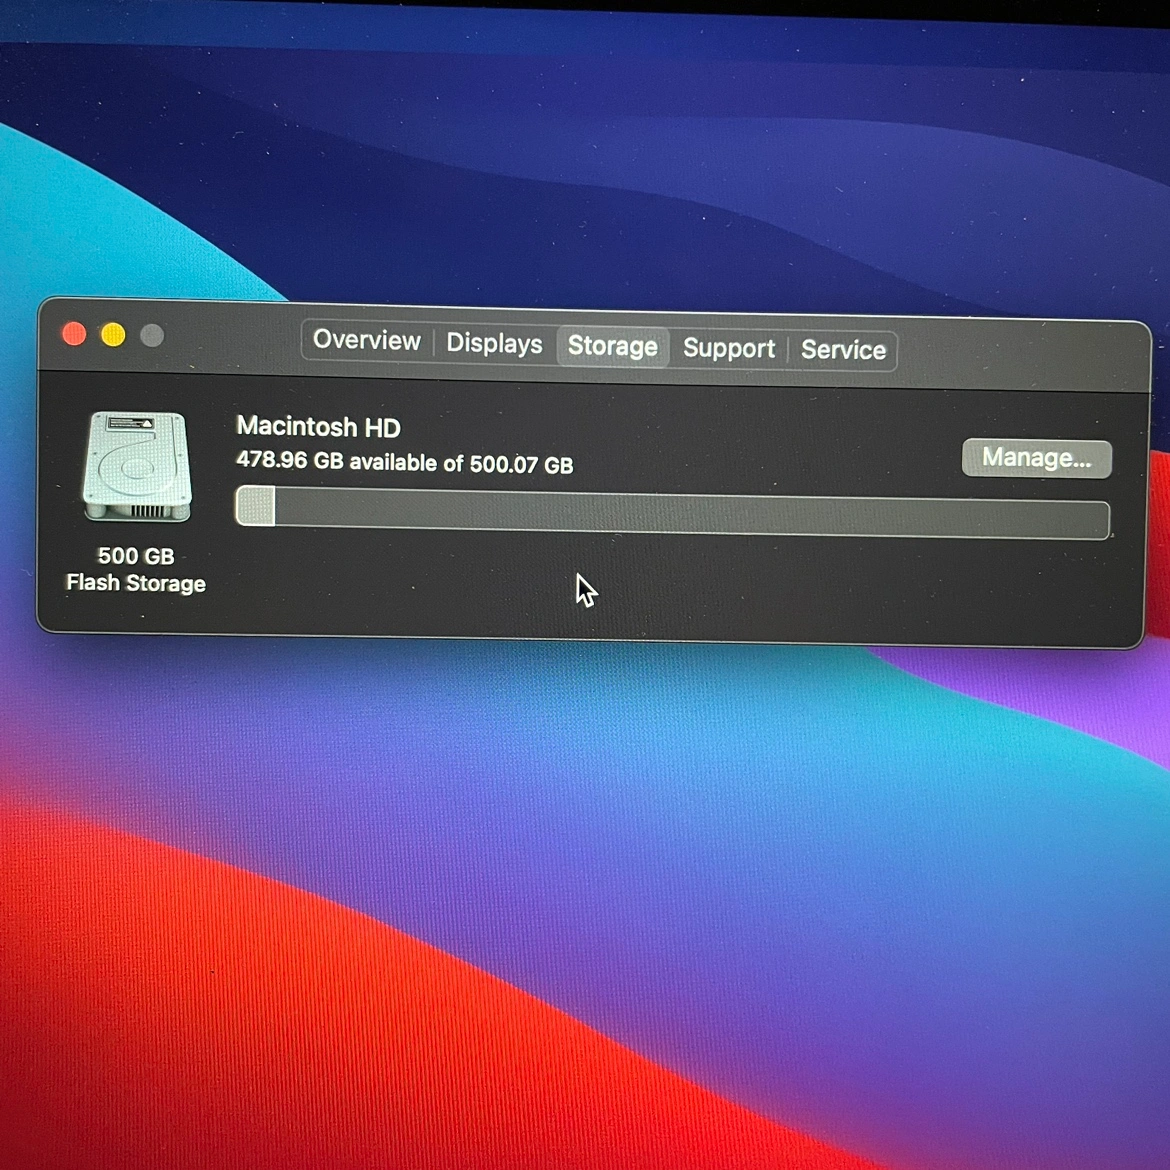Select the Storage tab

tap(612, 346)
